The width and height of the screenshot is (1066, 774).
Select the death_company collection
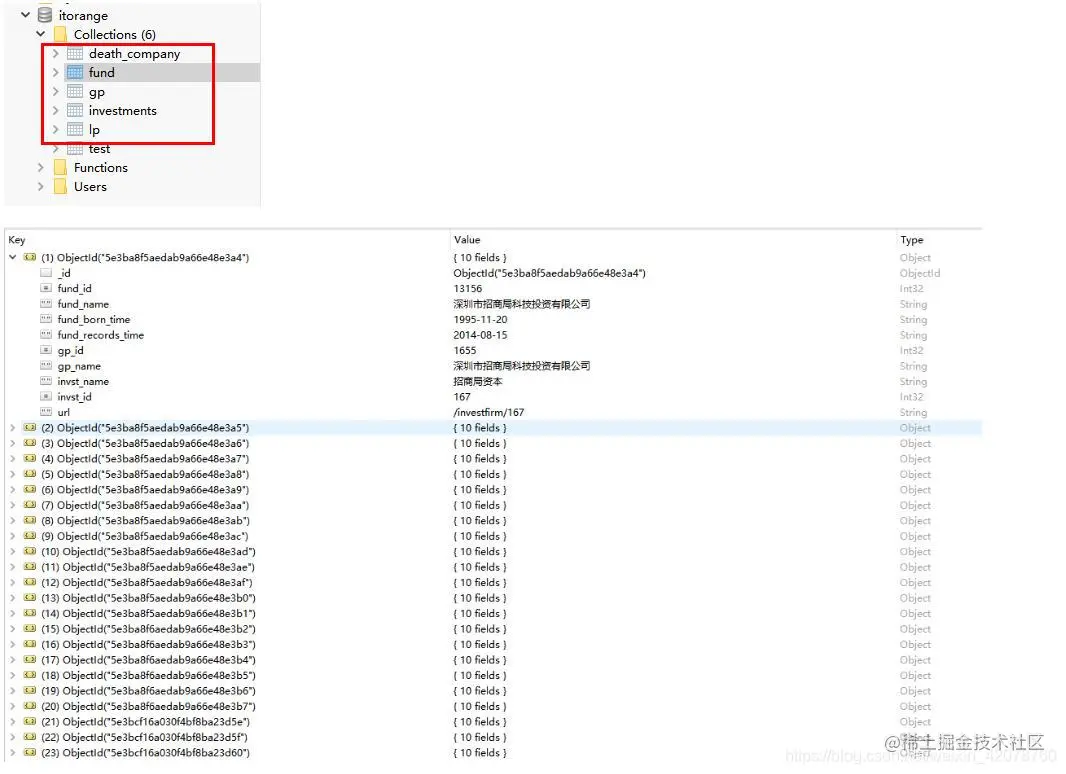pos(135,53)
